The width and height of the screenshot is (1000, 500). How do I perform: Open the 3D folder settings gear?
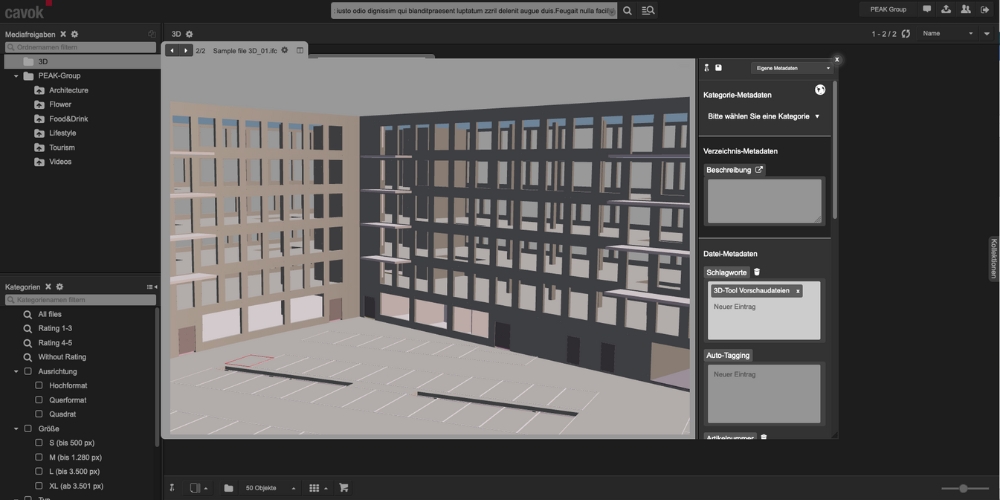189,34
